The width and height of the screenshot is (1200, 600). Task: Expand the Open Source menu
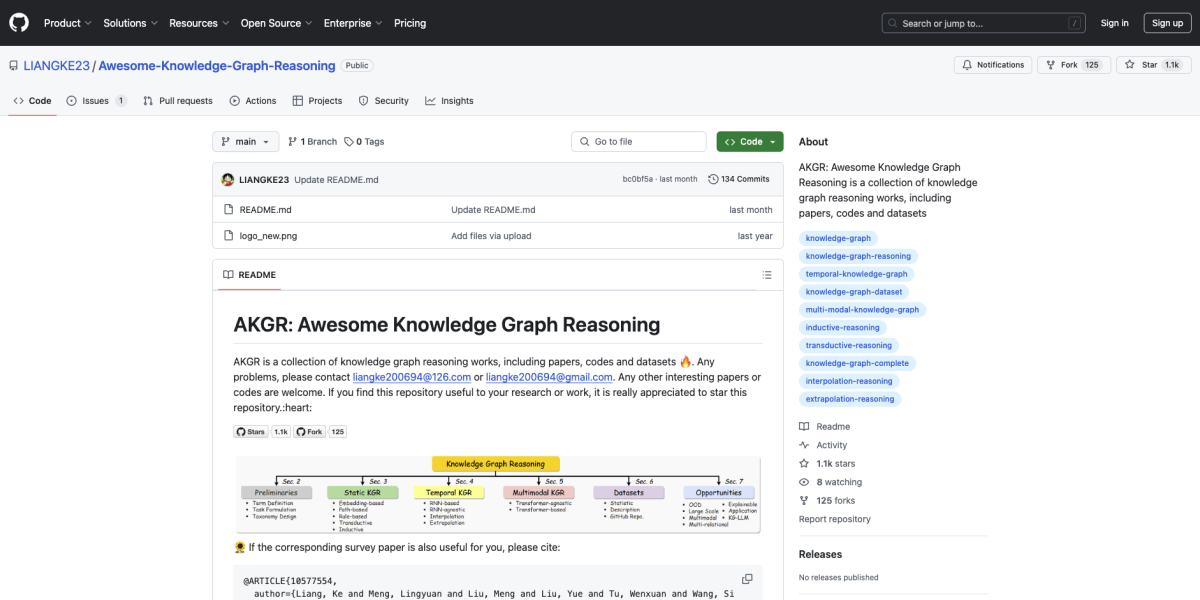pos(276,23)
